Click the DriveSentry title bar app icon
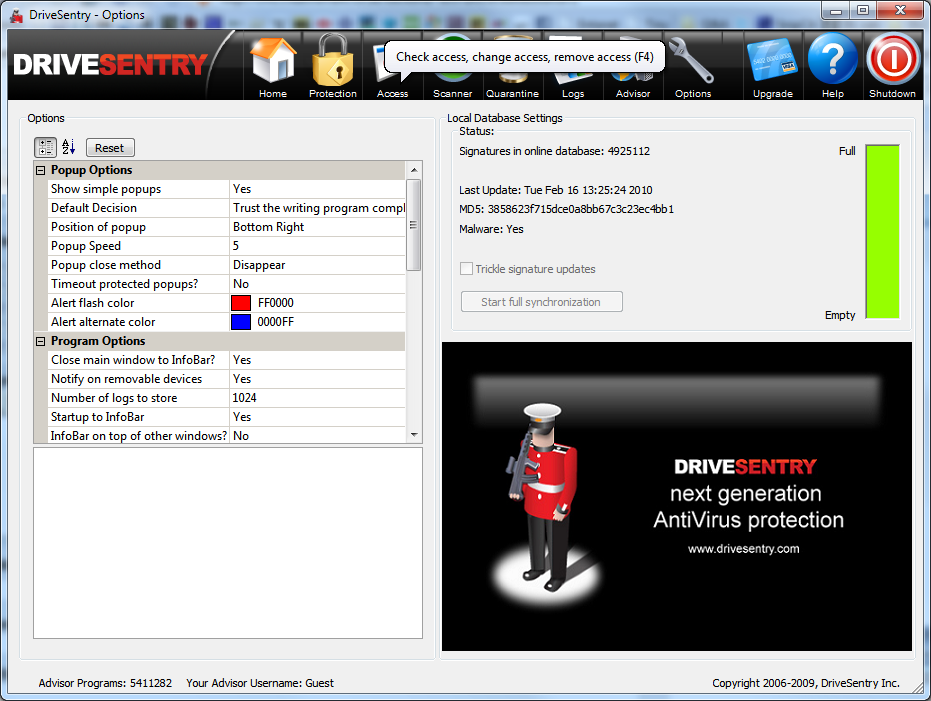 pyautogui.click(x=16, y=15)
